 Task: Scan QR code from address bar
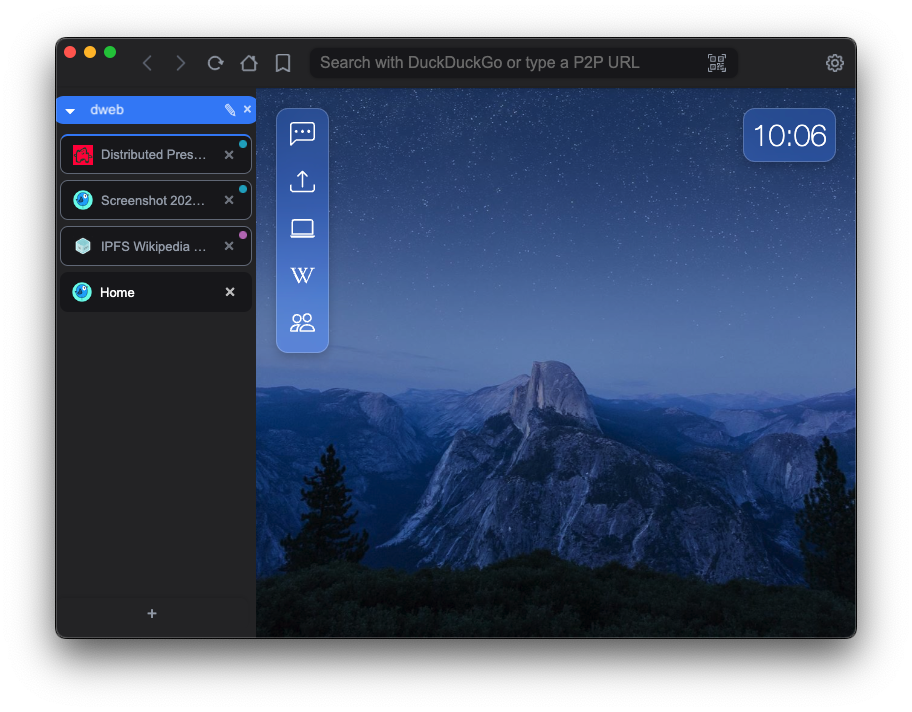(717, 63)
